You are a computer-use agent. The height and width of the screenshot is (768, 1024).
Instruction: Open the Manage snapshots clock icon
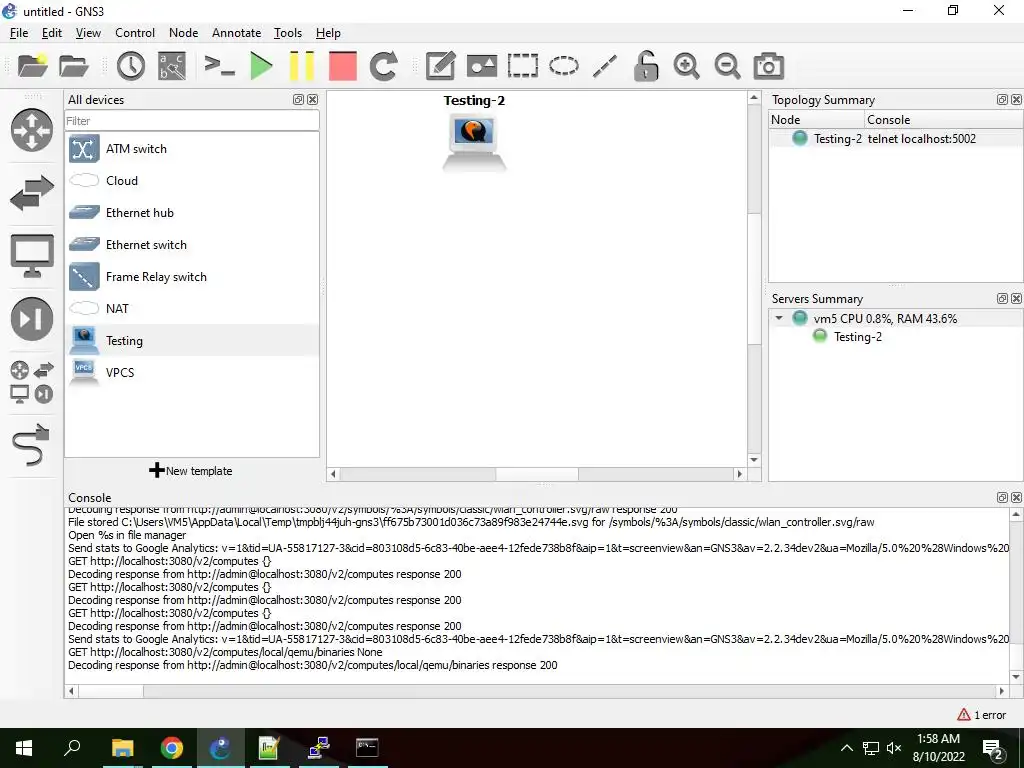[131, 66]
